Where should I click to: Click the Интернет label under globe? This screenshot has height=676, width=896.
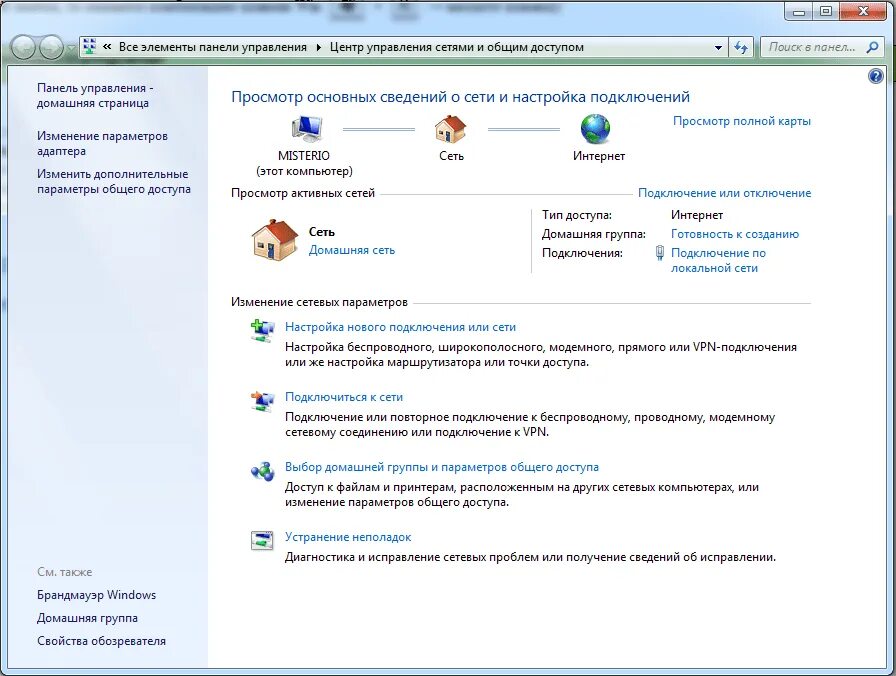(599, 156)
